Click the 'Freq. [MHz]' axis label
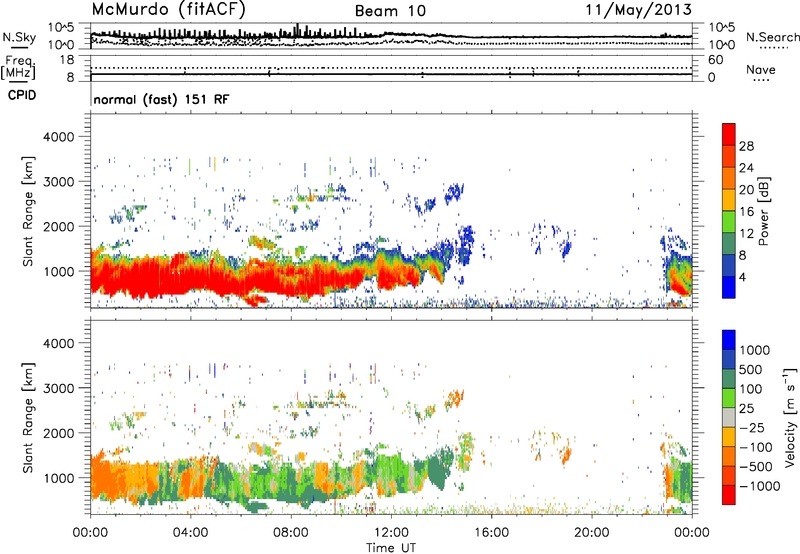This screenshot has width=800, height=554. [x=18, y=68]
